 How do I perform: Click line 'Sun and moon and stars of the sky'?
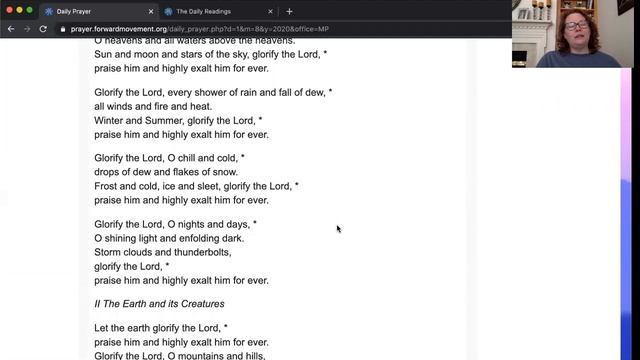click(x=211, y=54)
